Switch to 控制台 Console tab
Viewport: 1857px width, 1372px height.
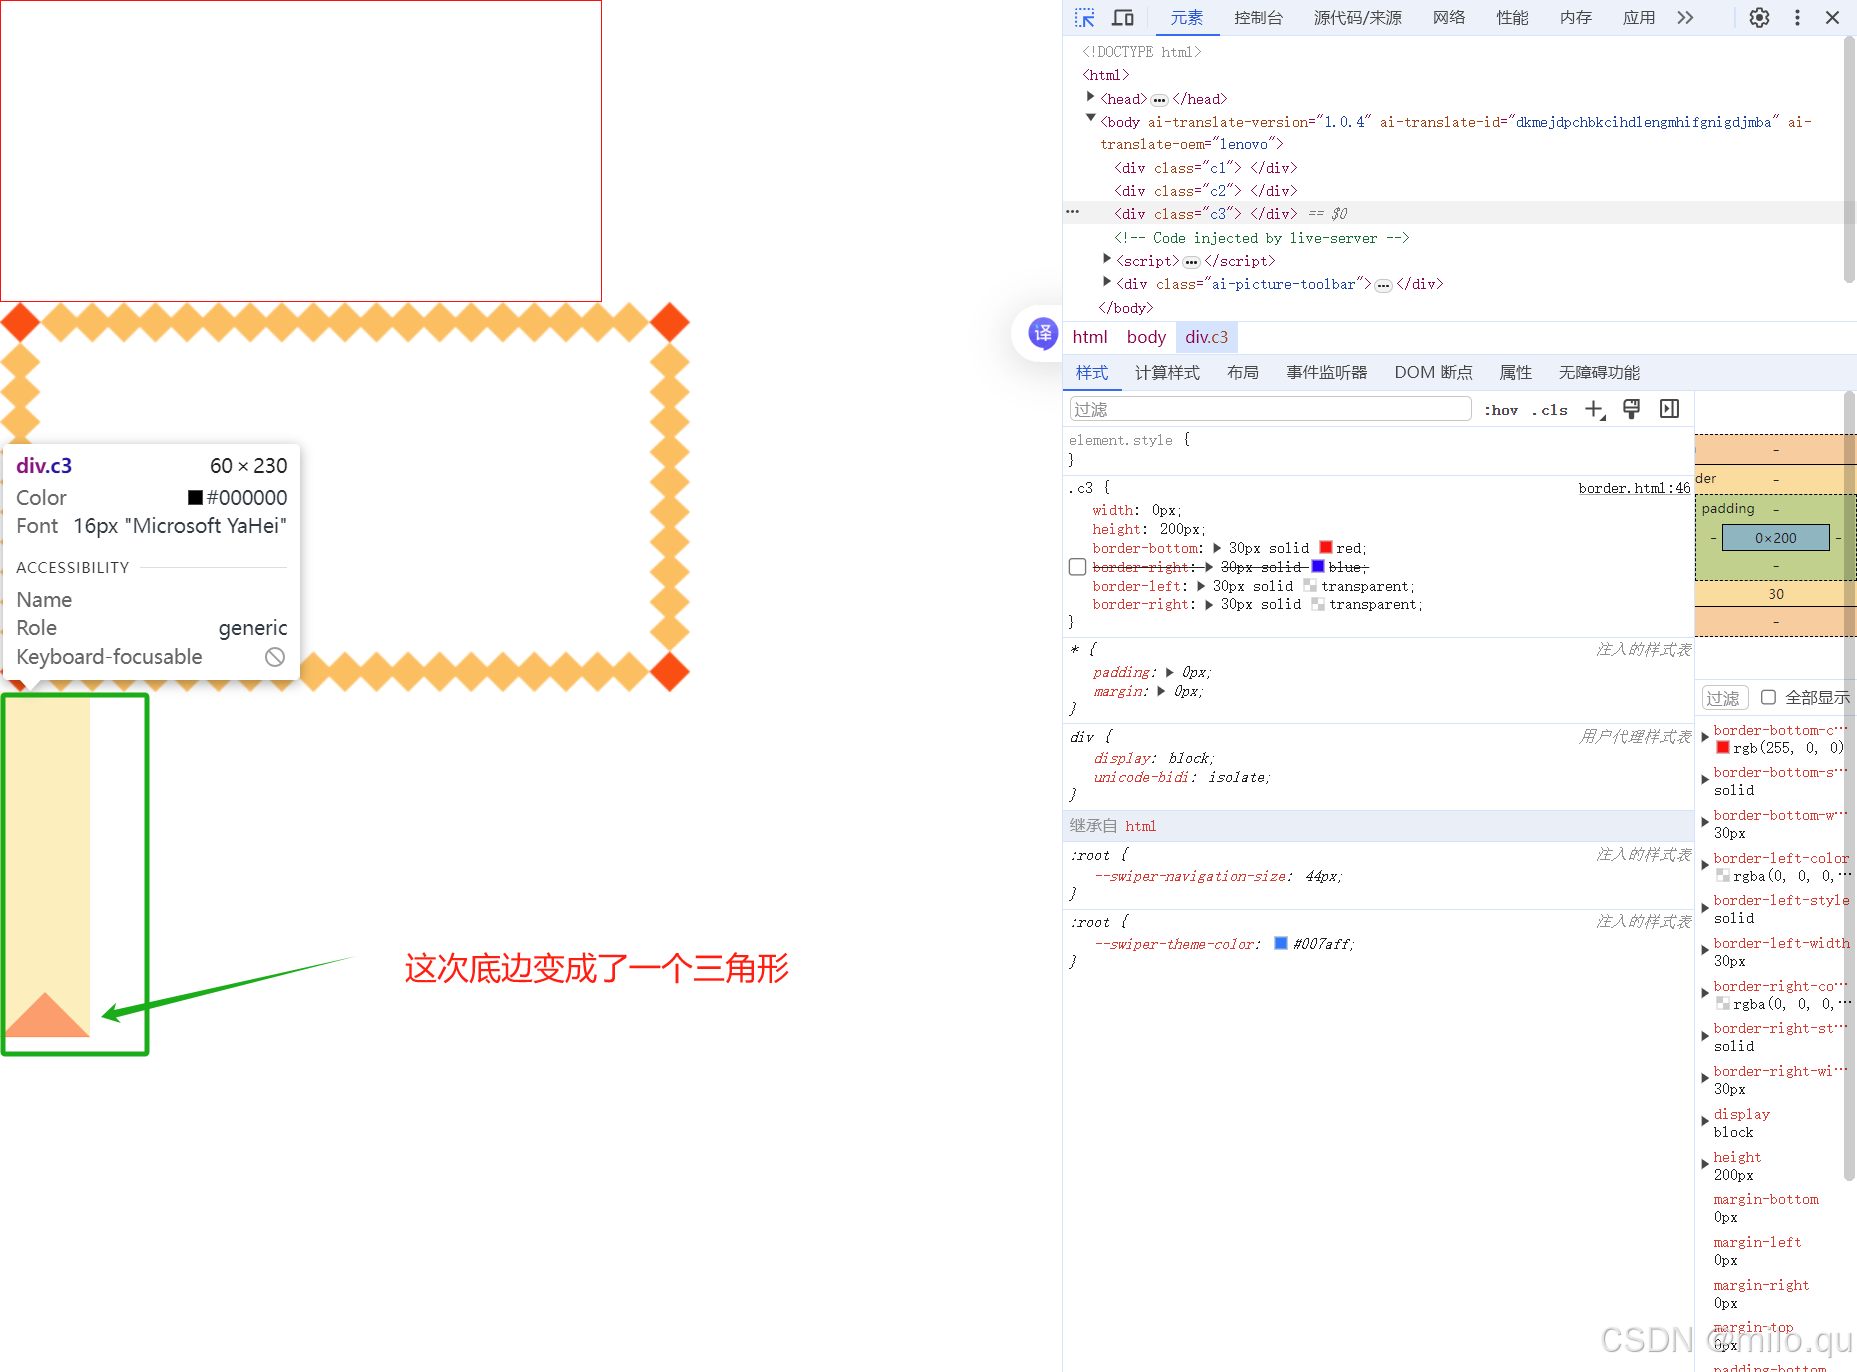(x=1258, y=18)
